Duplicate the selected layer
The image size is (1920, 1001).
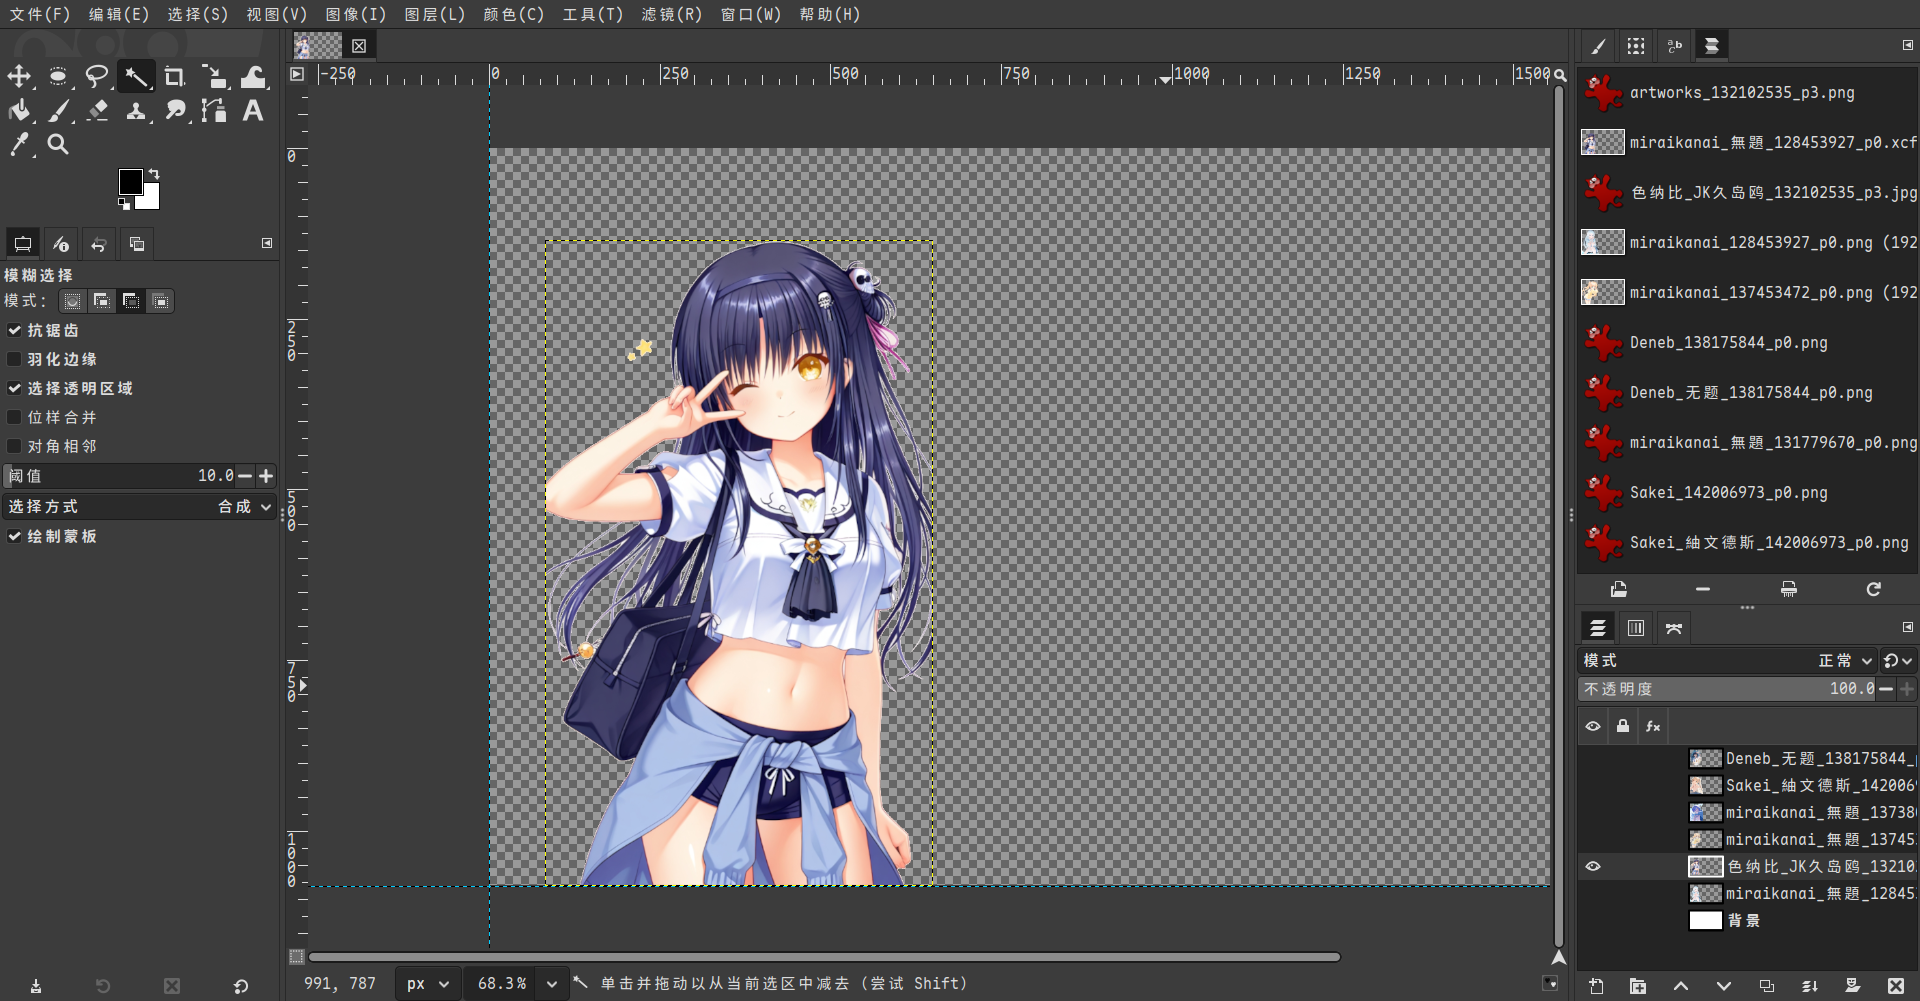1767,986
